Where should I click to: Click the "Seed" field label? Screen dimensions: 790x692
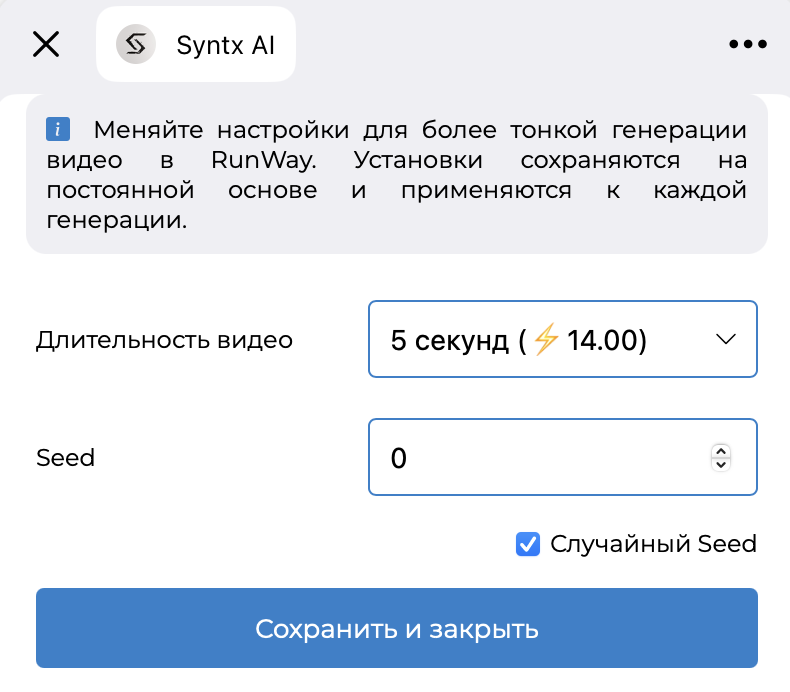[x=65, y=458]
